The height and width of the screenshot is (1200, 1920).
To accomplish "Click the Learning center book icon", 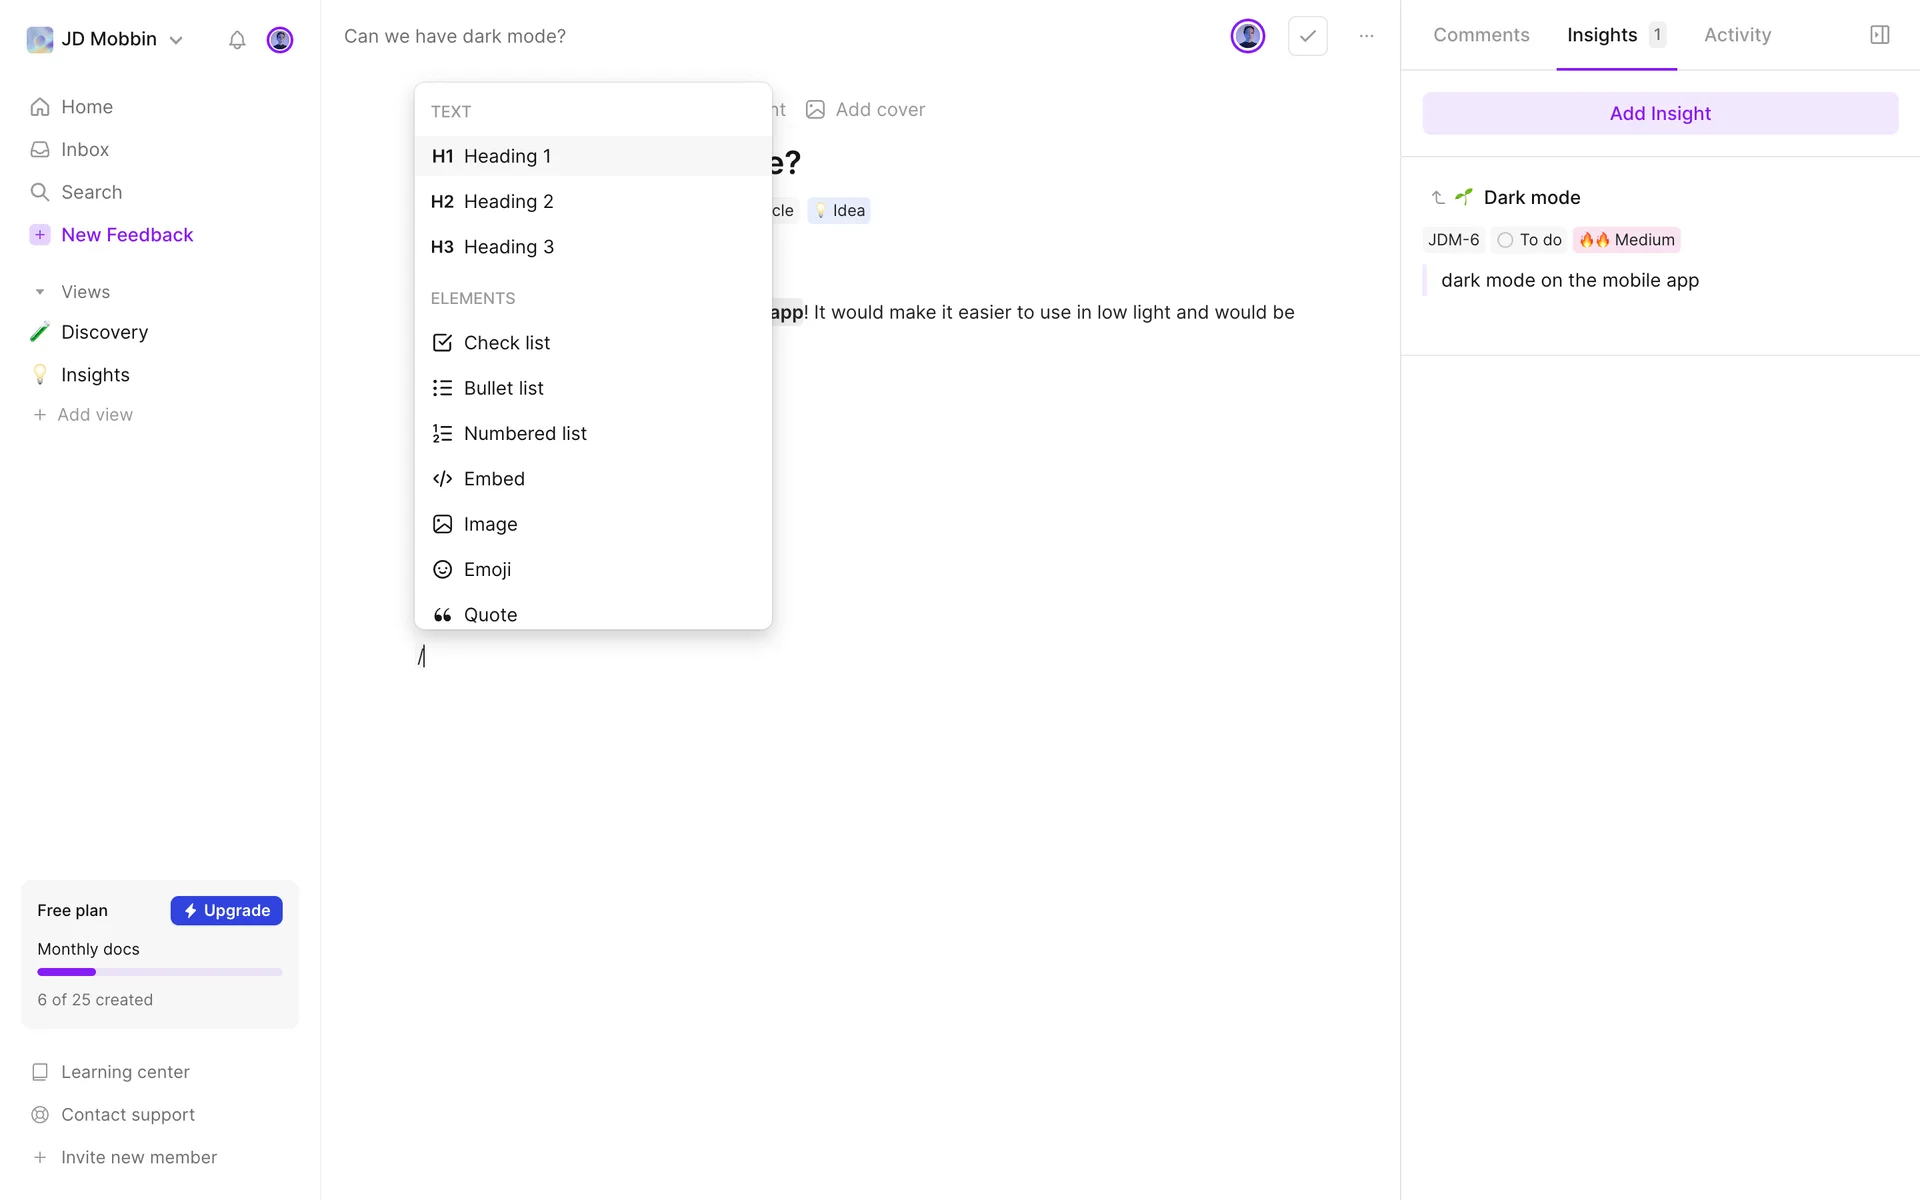I will click(40, 1072).
